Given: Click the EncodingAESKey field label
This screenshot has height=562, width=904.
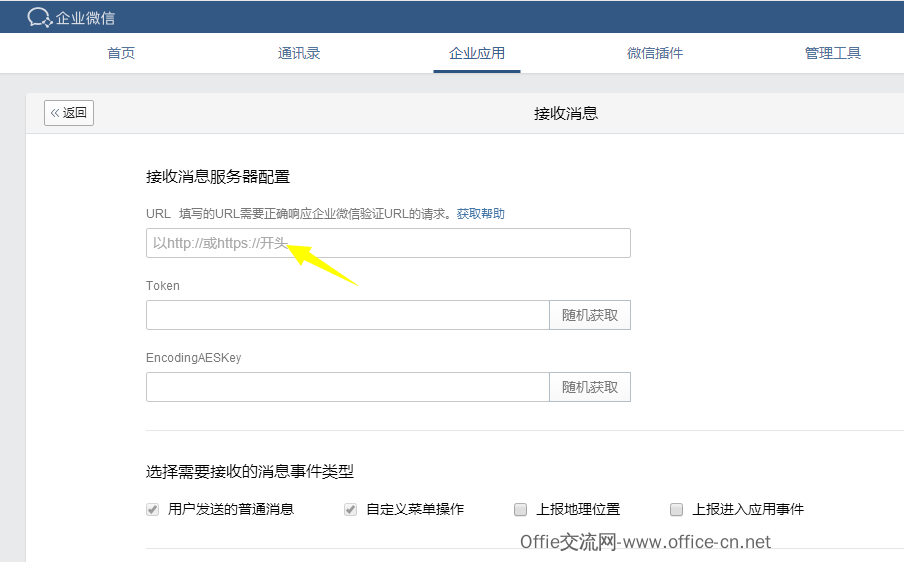Looking at the screenshot, I should [x=194, y=358].
